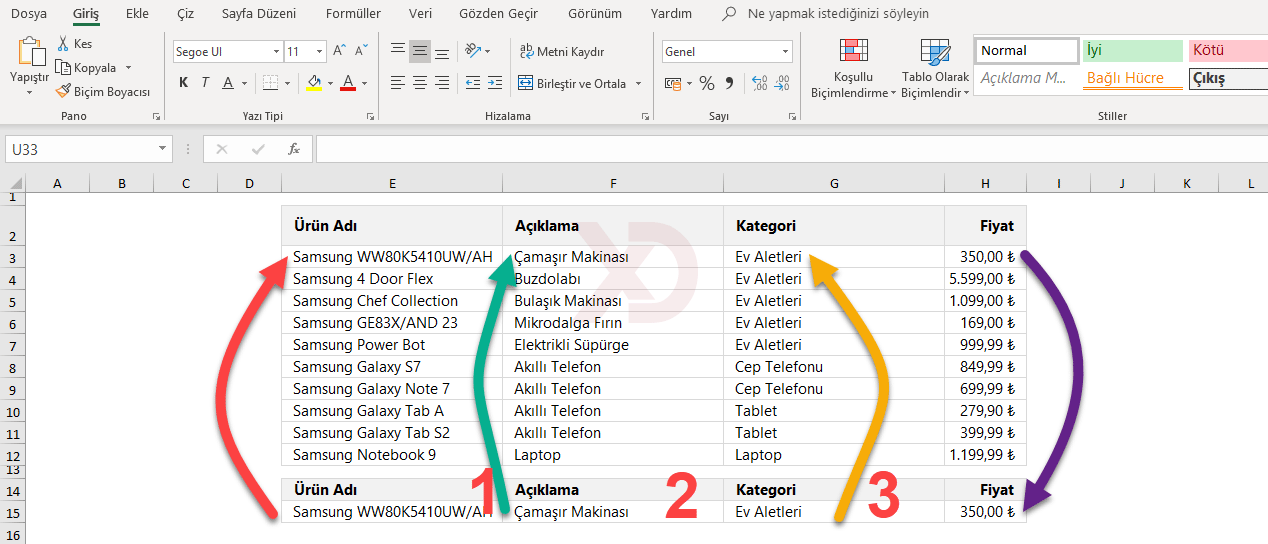The width and height of the screenshot is (1268, 544).
Task: Click the Birleştir ve Ortala button
Action: pyautogui.click(x=573, y=83)
